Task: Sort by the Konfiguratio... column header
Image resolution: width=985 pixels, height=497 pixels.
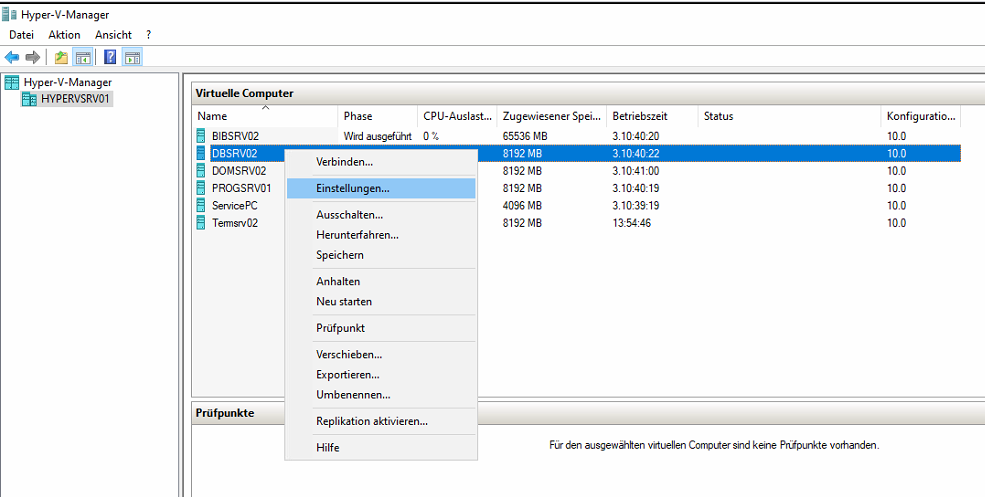Action: coord(922,116)
